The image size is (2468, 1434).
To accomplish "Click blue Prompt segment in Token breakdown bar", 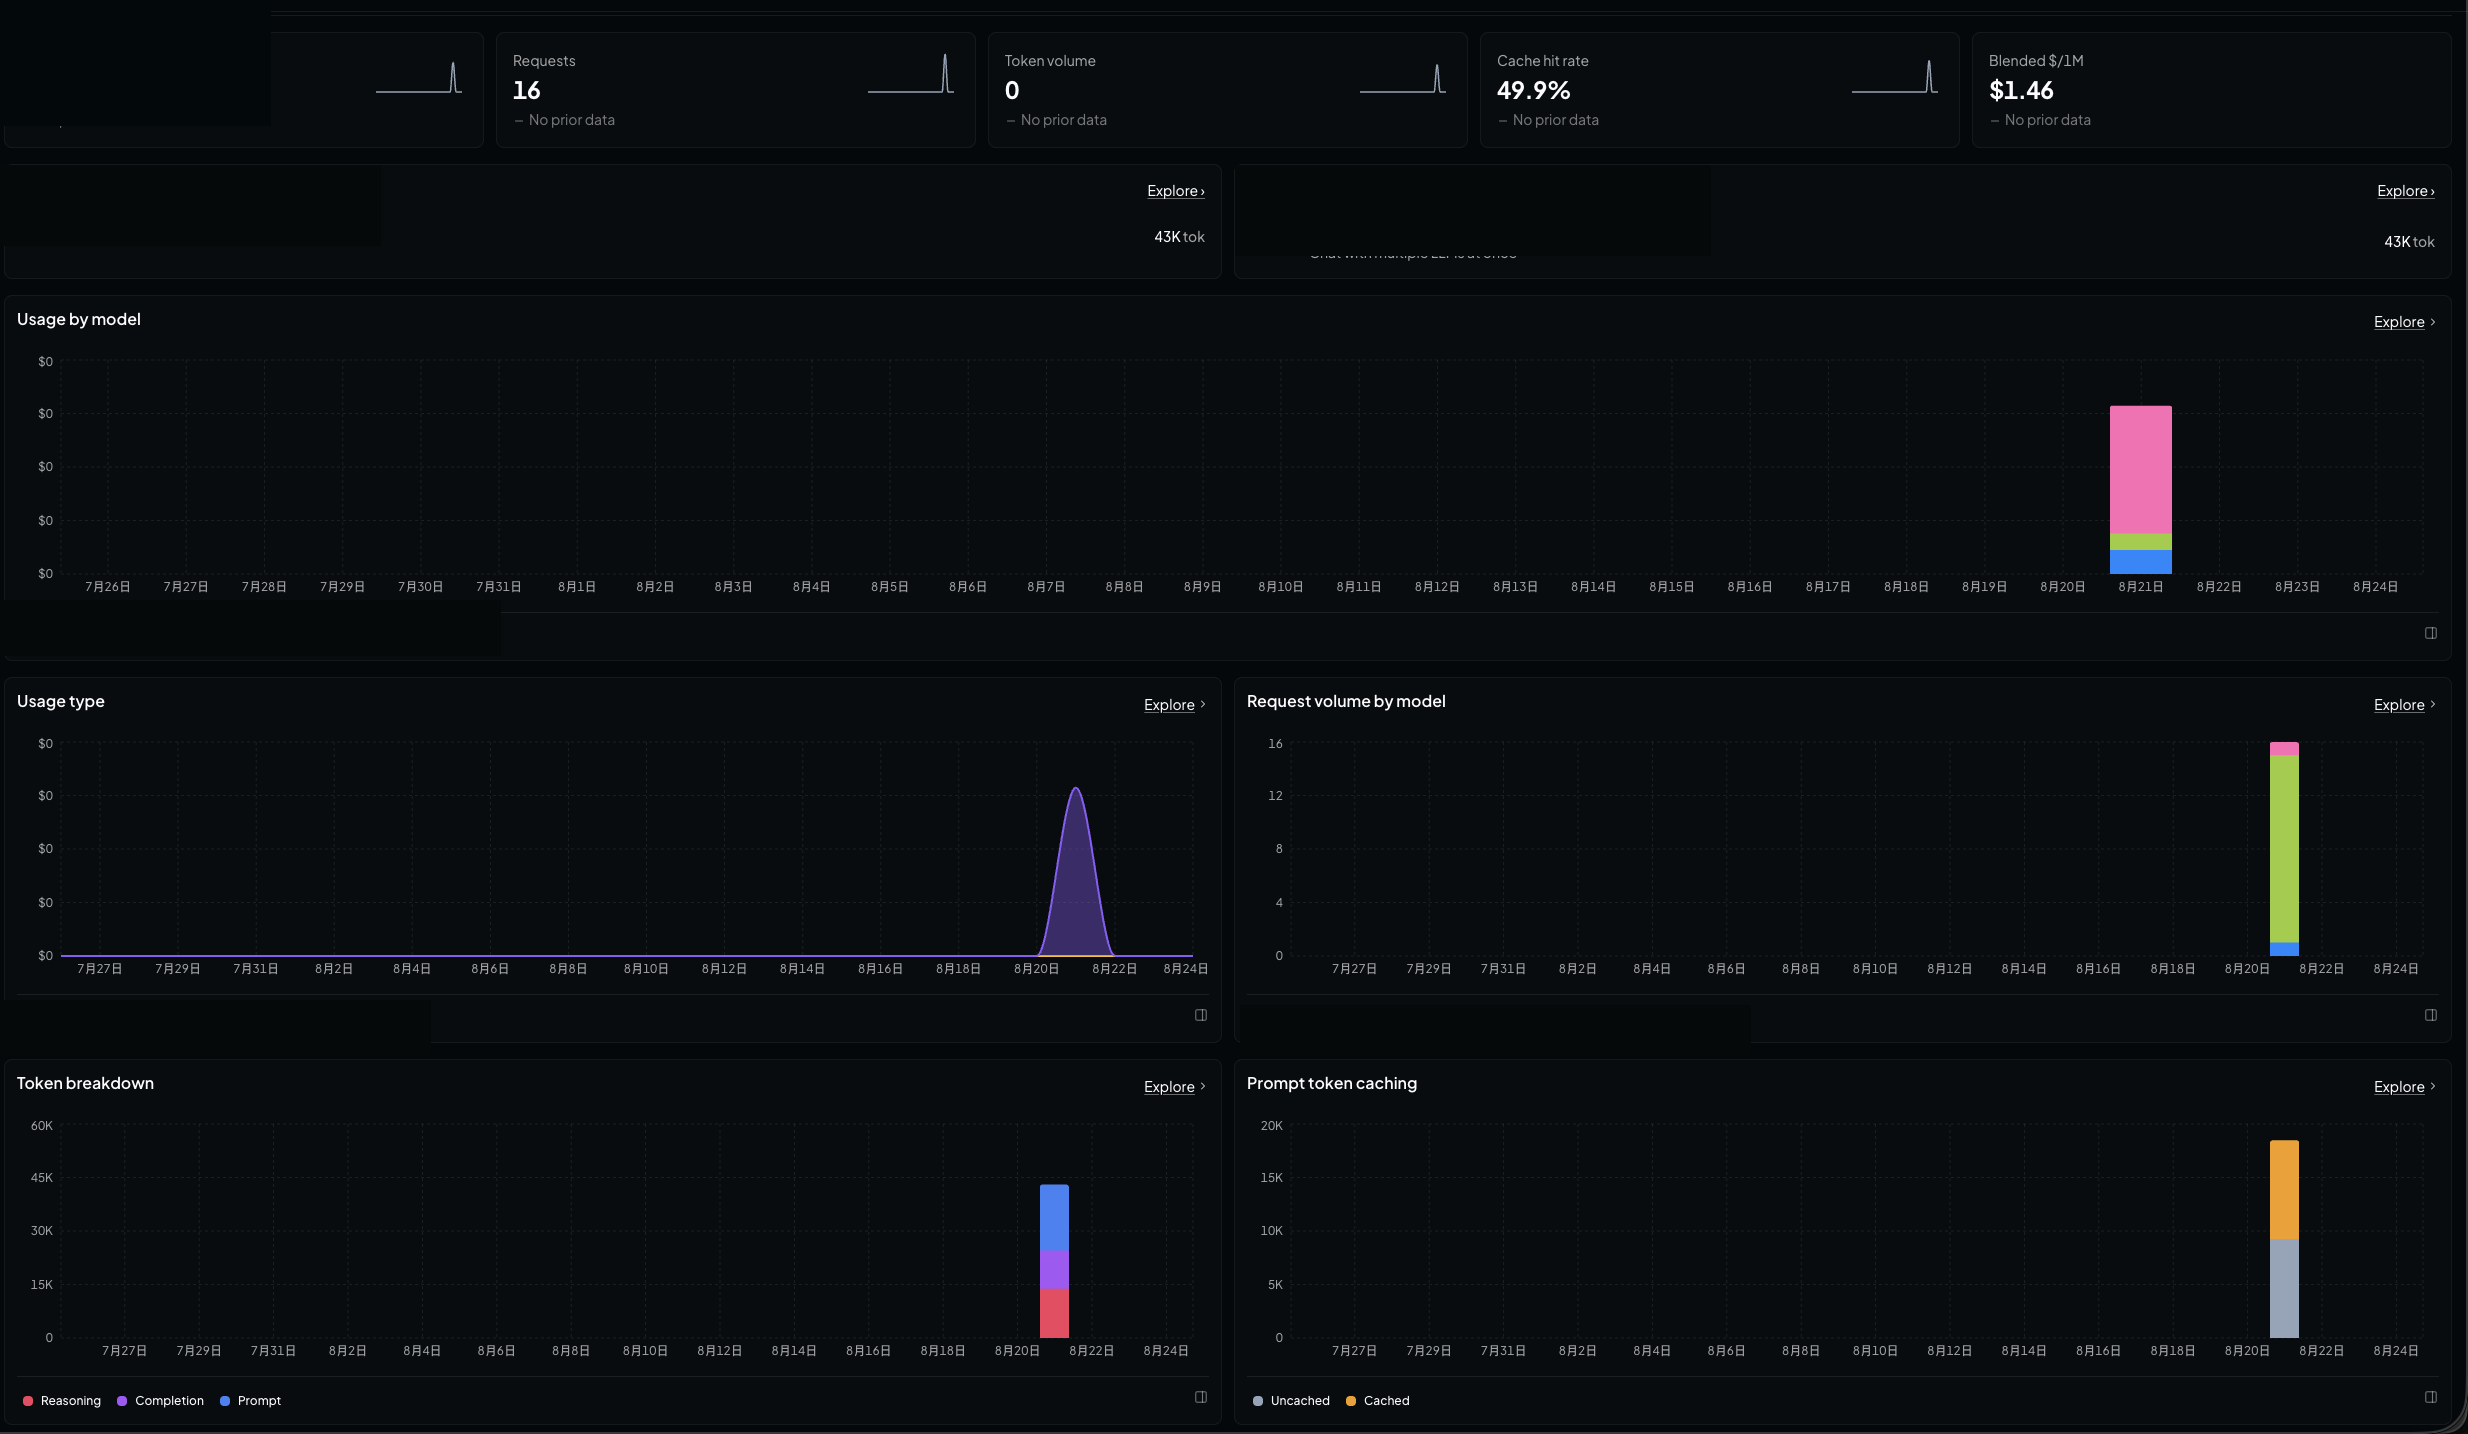I will click(1054, 1218).
